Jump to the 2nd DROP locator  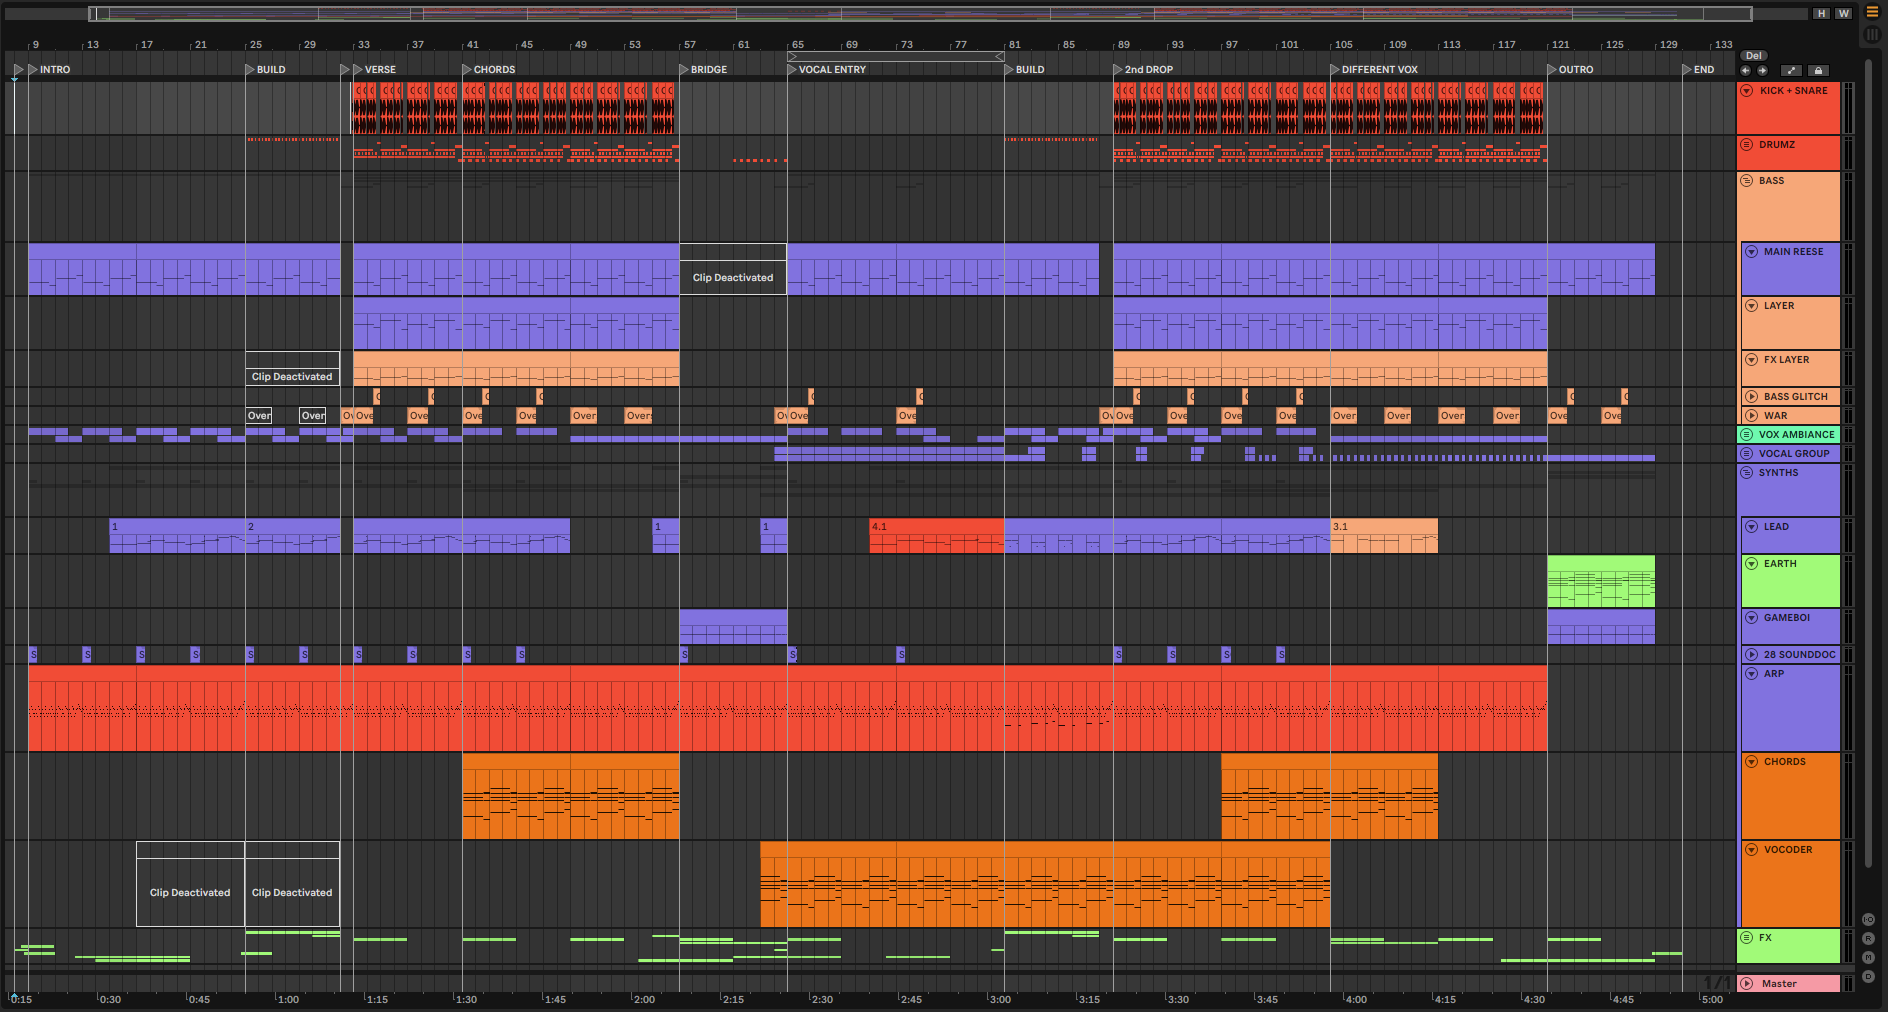click(x=1143, y=70)
